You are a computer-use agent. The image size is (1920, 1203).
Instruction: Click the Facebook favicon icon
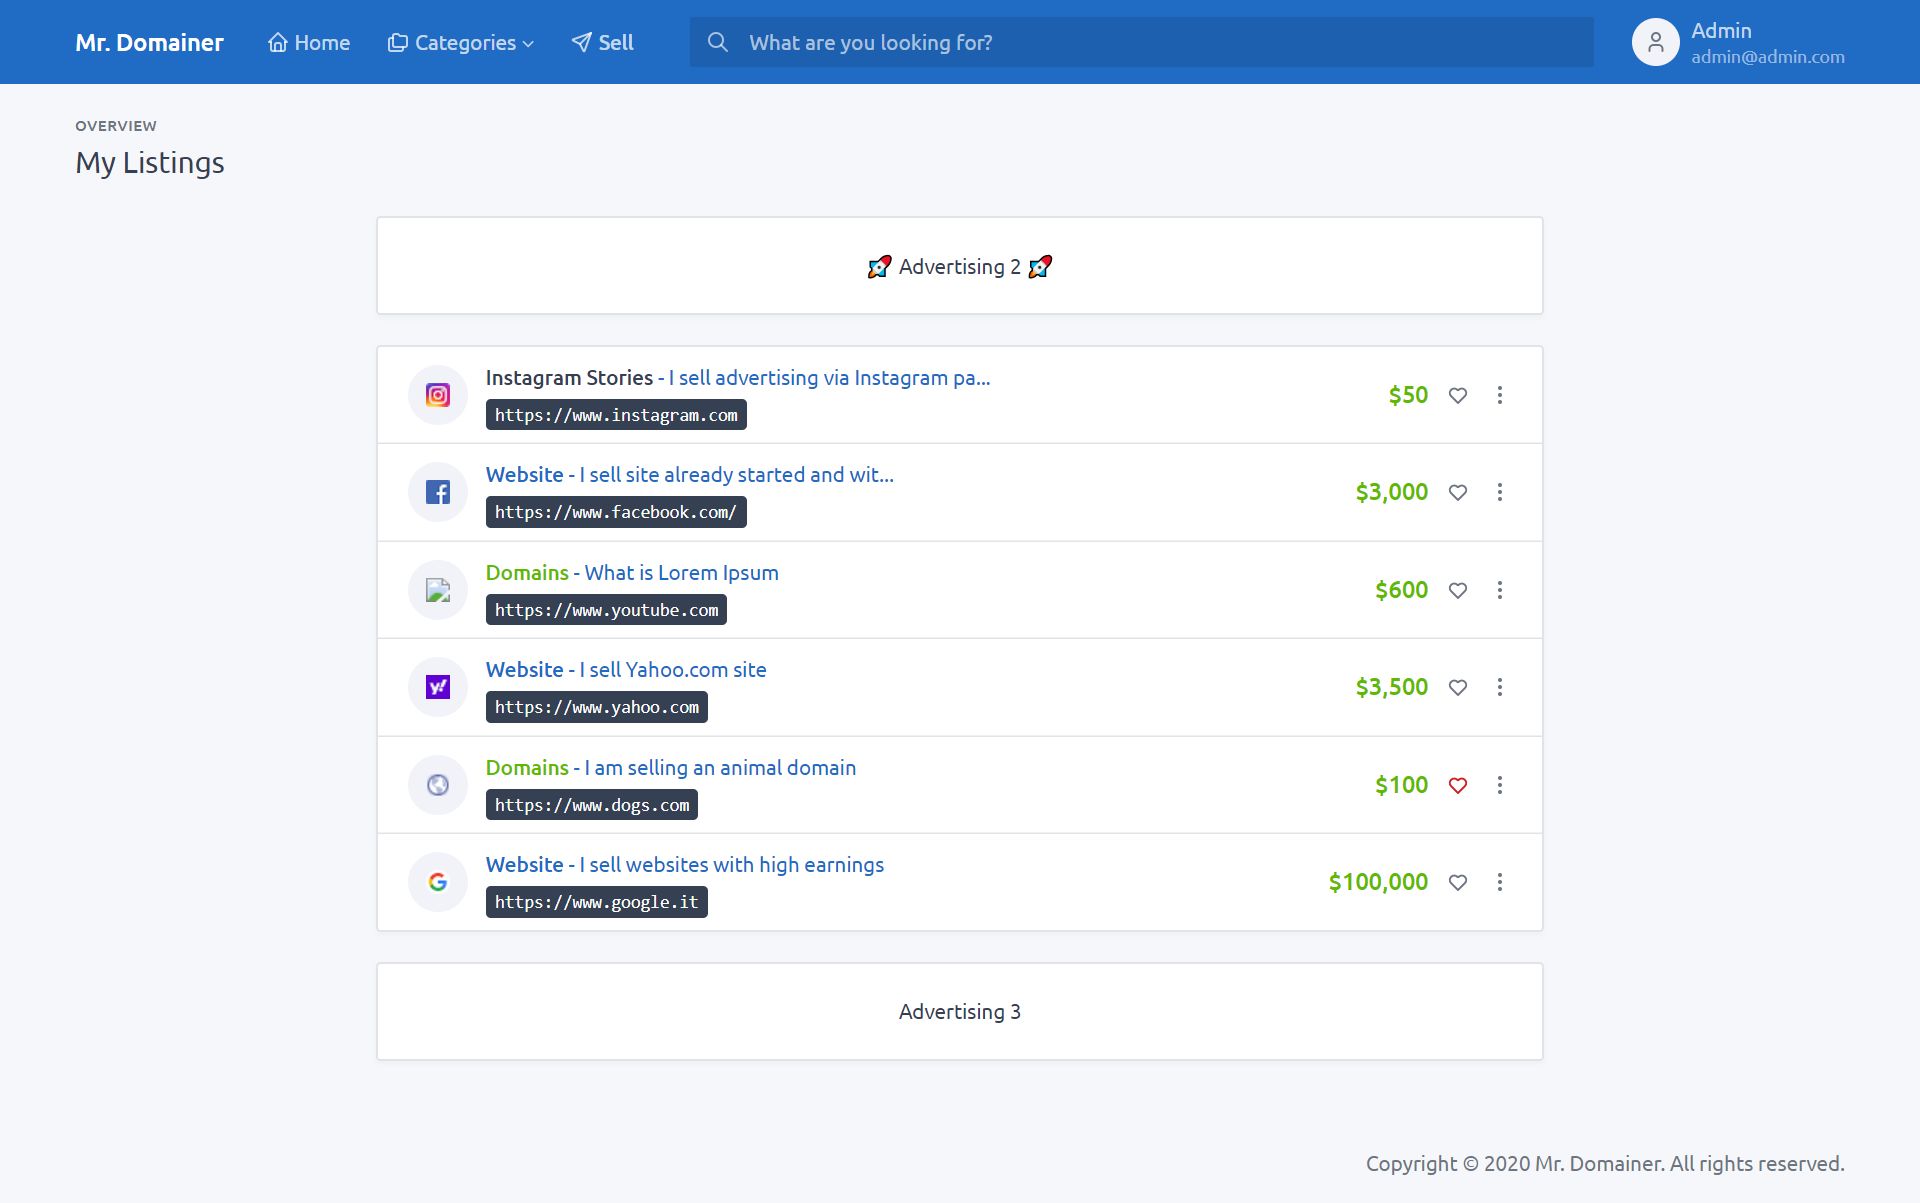click(438, 492)
